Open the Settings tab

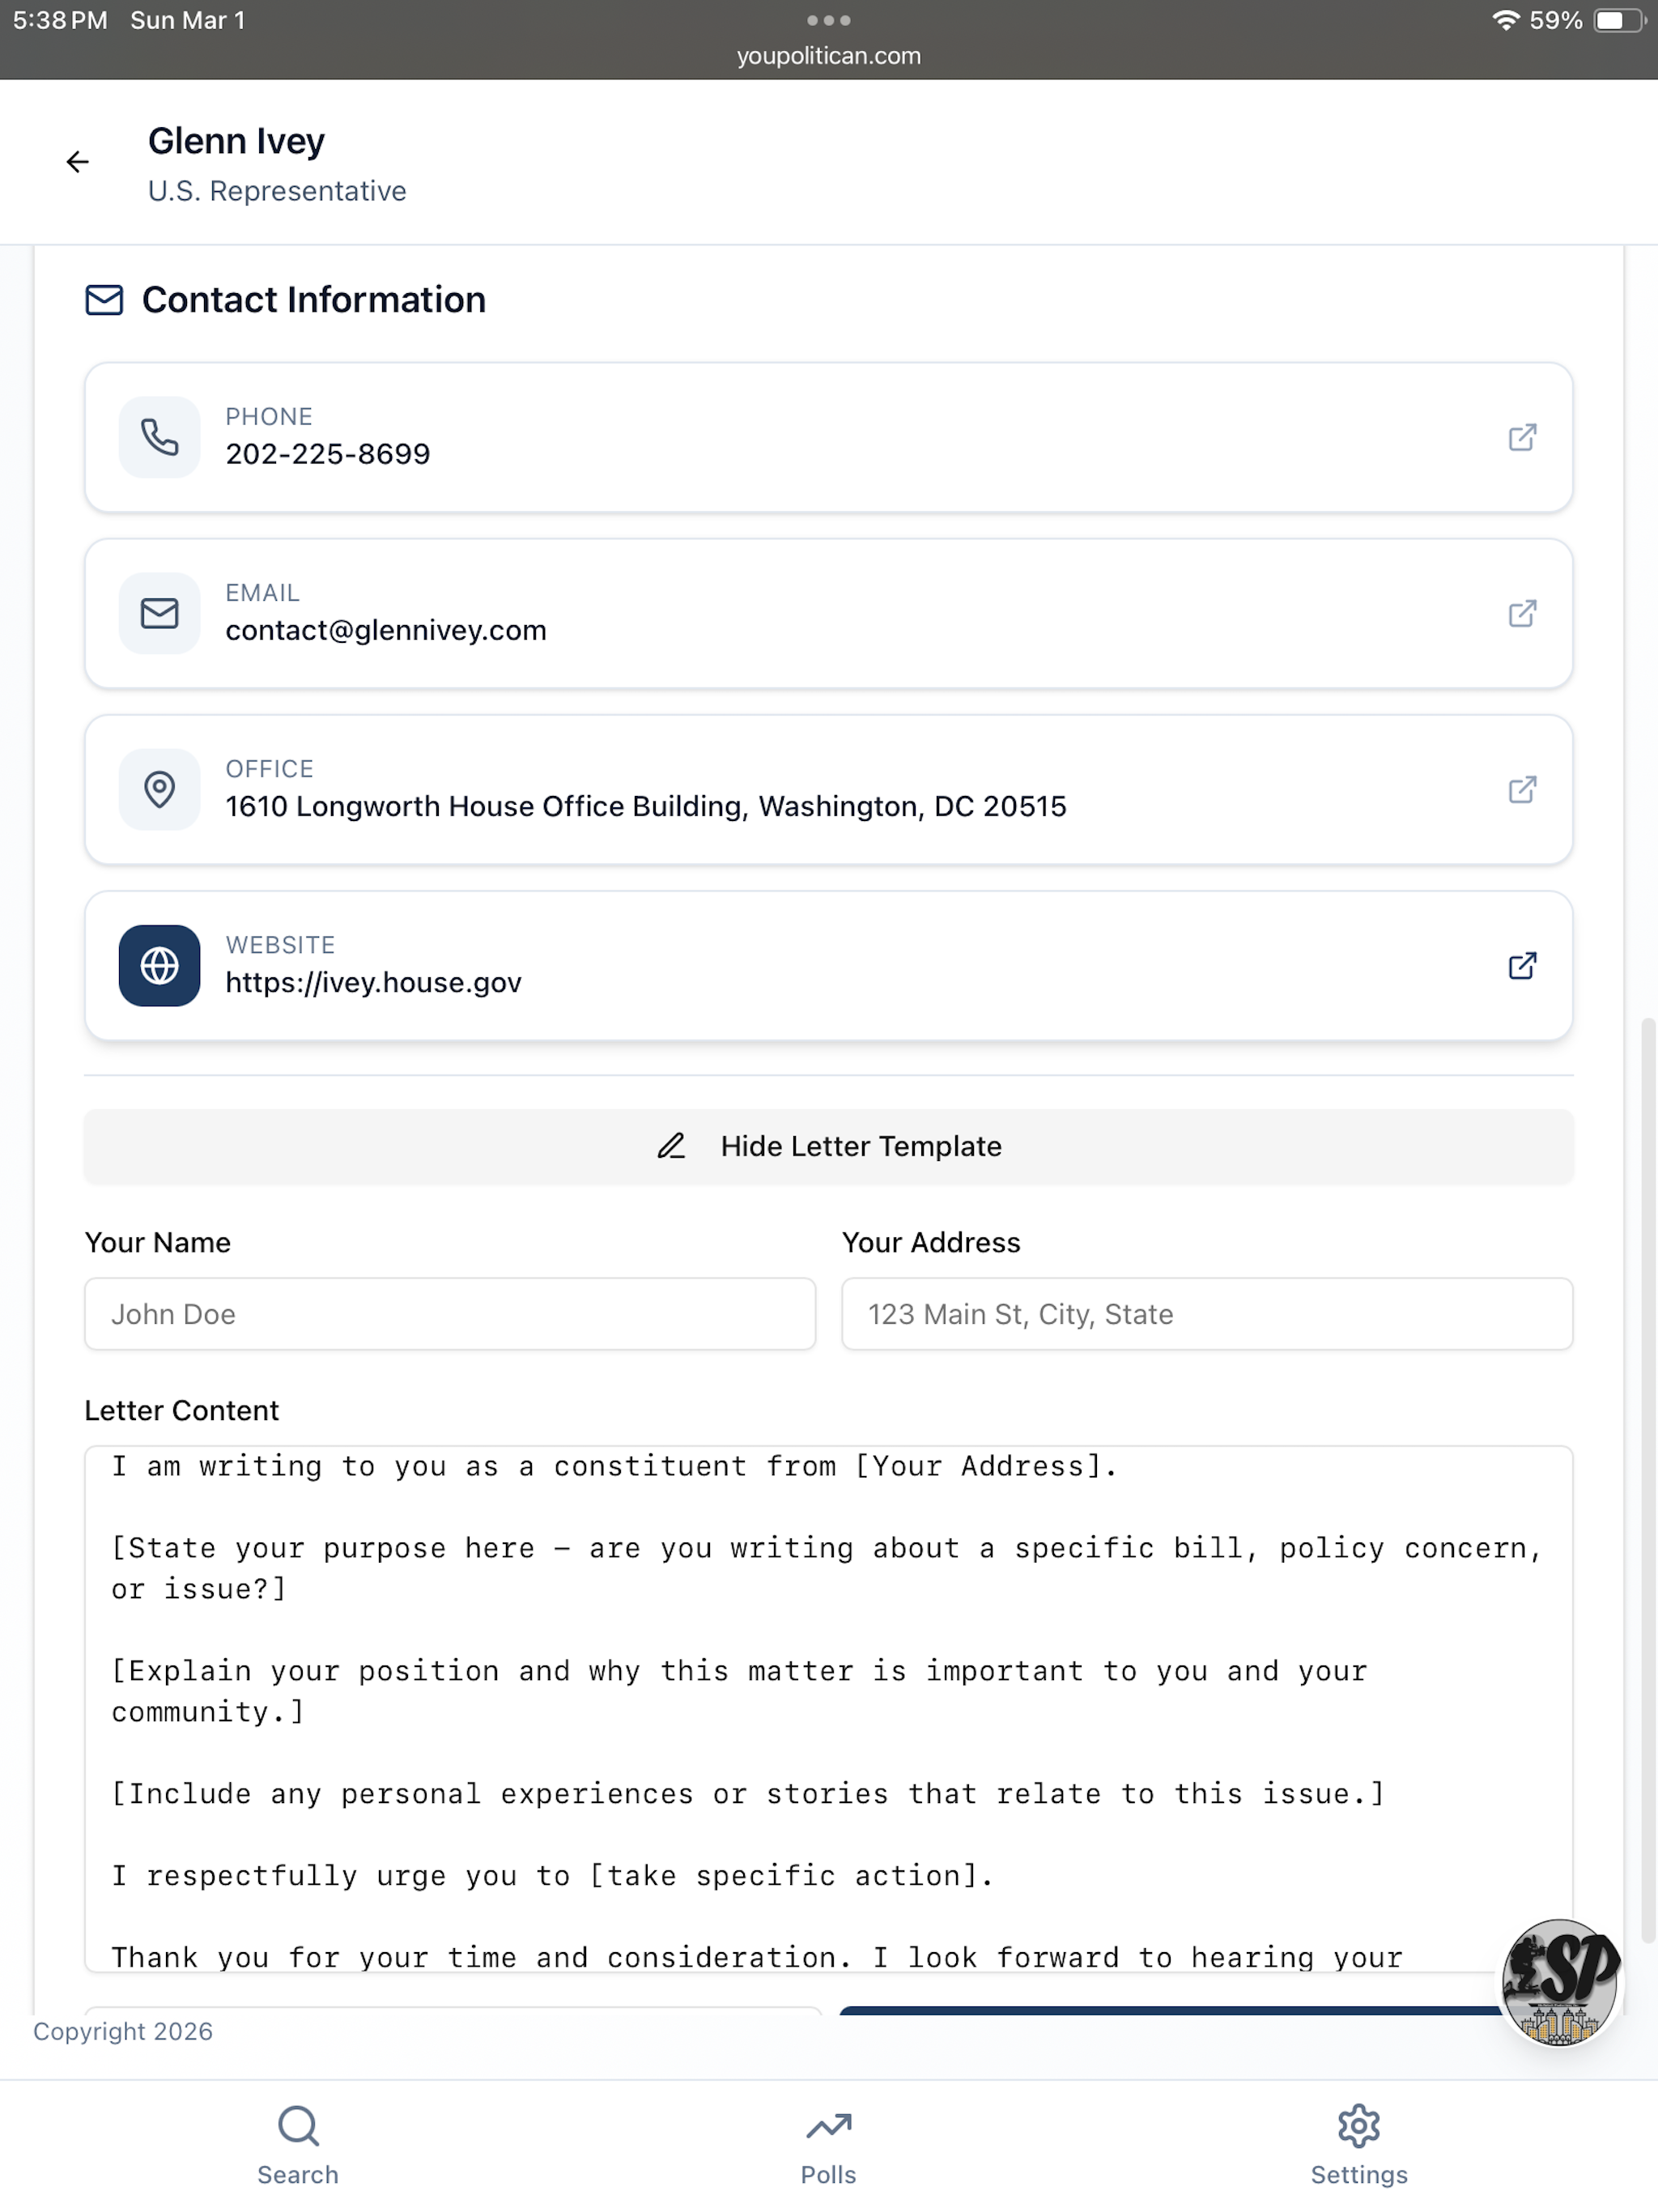pos(1359,2146)
